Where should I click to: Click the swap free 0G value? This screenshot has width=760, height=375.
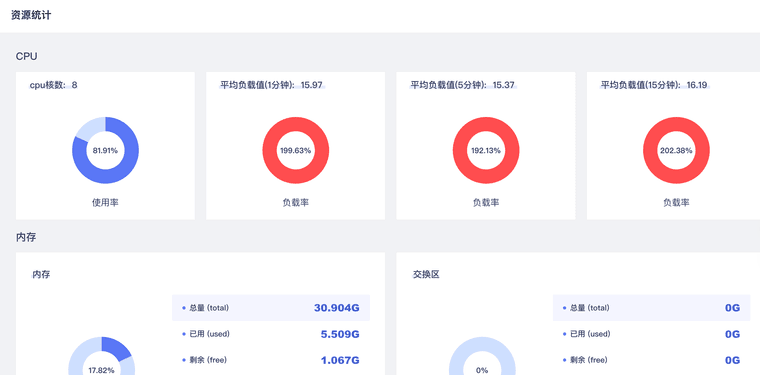tap(732, 360)
